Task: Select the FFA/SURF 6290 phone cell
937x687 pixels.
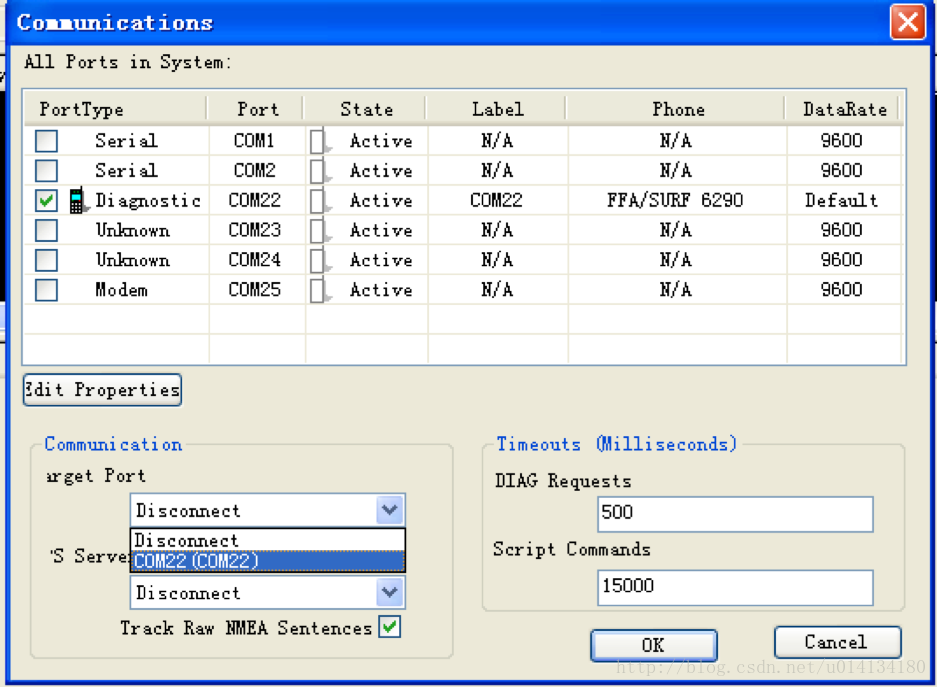Action: [675, 200]
